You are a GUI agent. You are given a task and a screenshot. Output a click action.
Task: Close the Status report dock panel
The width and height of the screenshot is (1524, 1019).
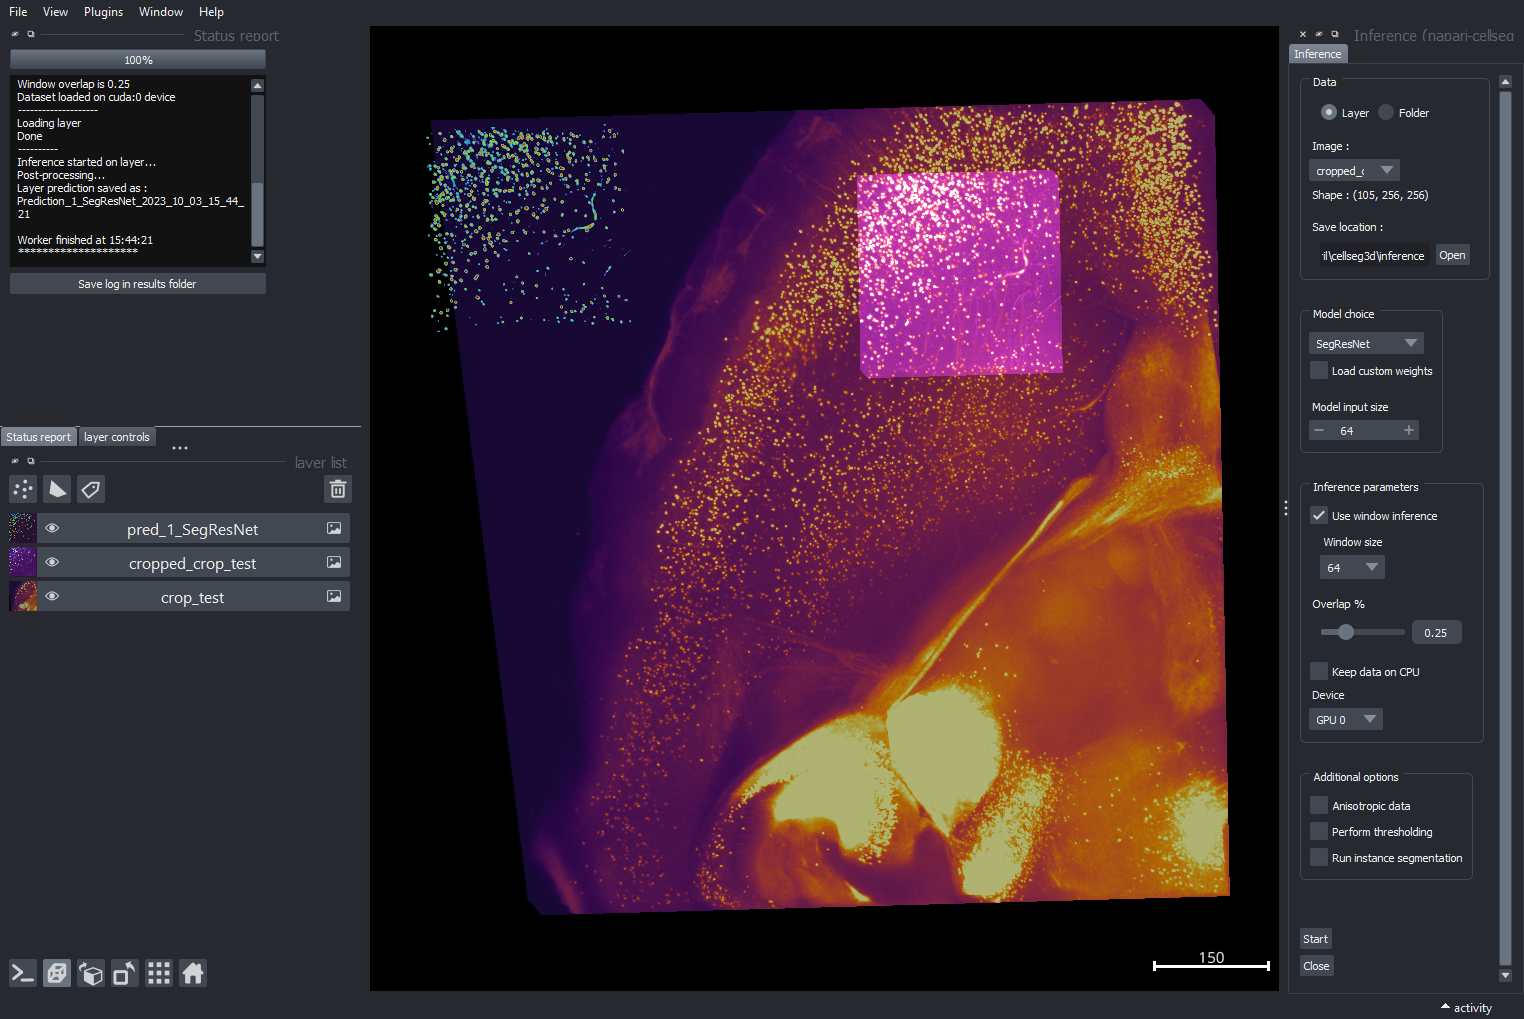click(15, 34)
